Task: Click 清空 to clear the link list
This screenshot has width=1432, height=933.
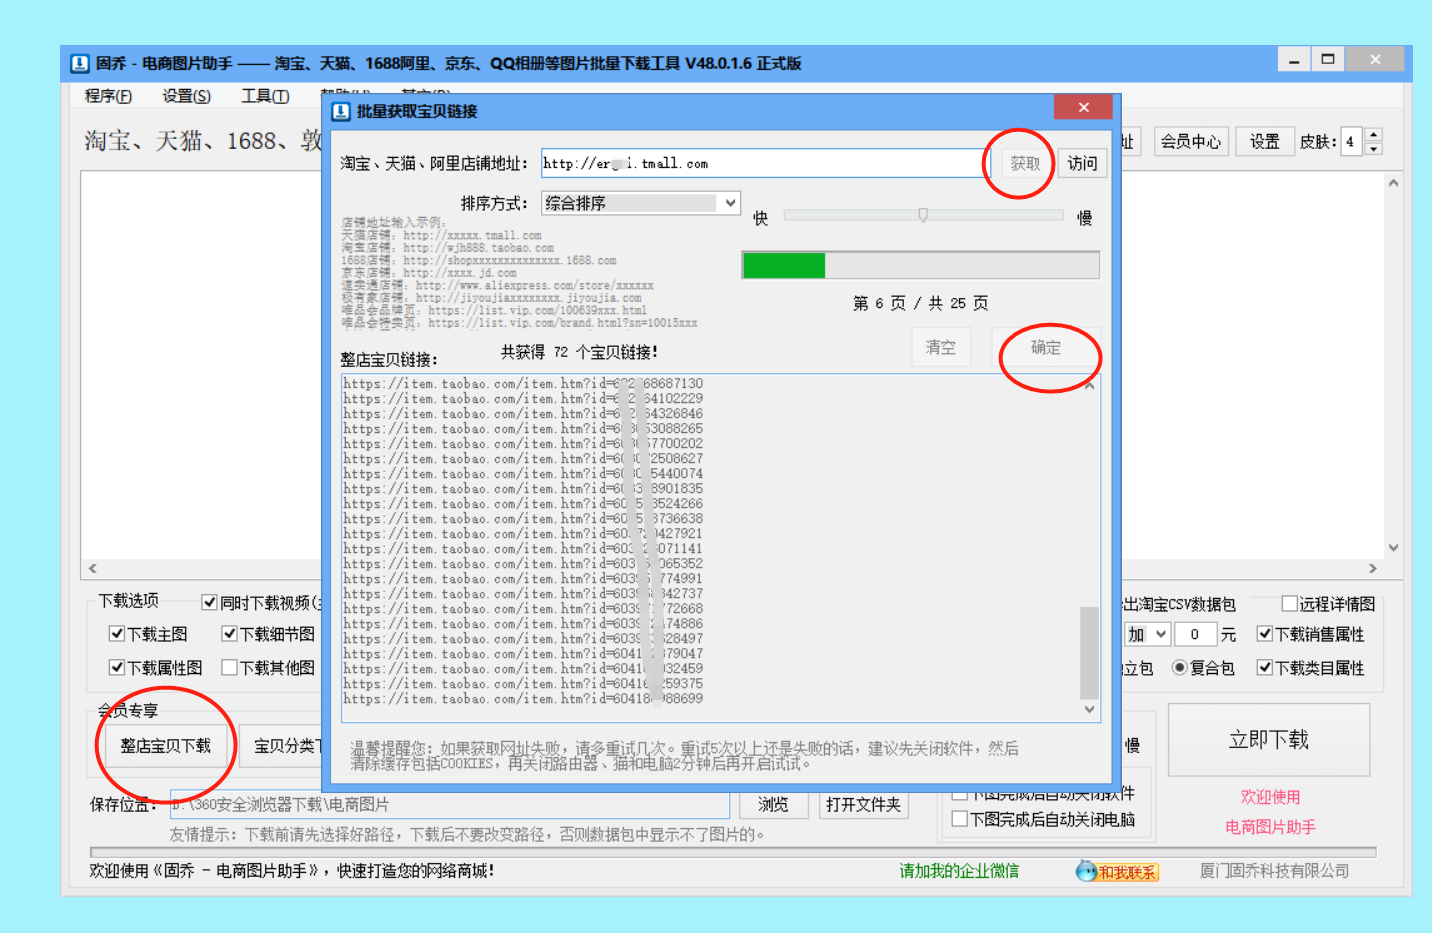Action: point(940,346)
